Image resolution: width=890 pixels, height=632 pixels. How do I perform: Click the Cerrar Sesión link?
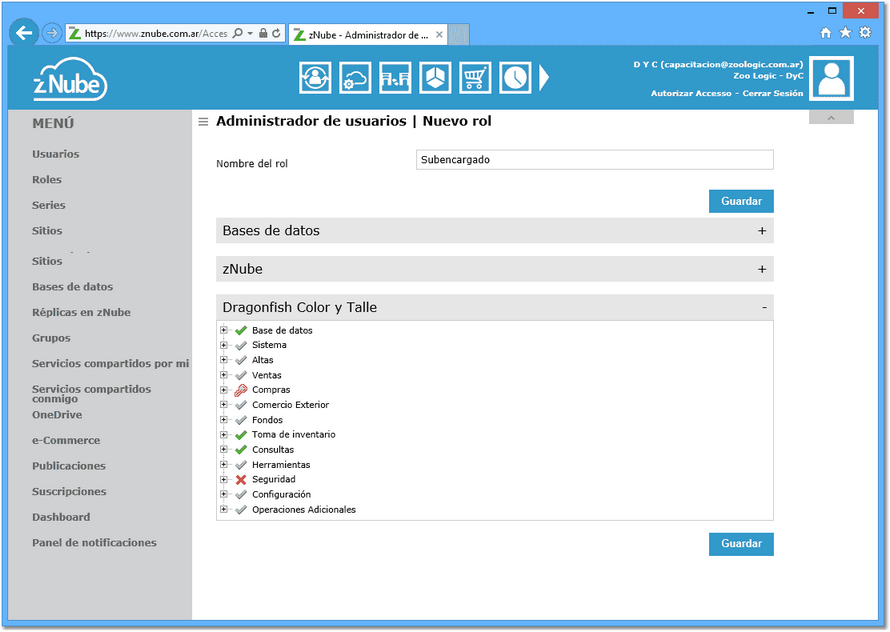click(773, 93)
